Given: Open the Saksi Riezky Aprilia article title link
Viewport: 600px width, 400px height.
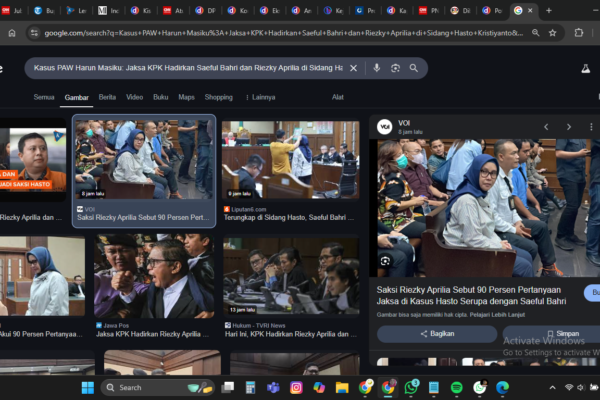Looking at the screenshot, I should click(471, 296).
